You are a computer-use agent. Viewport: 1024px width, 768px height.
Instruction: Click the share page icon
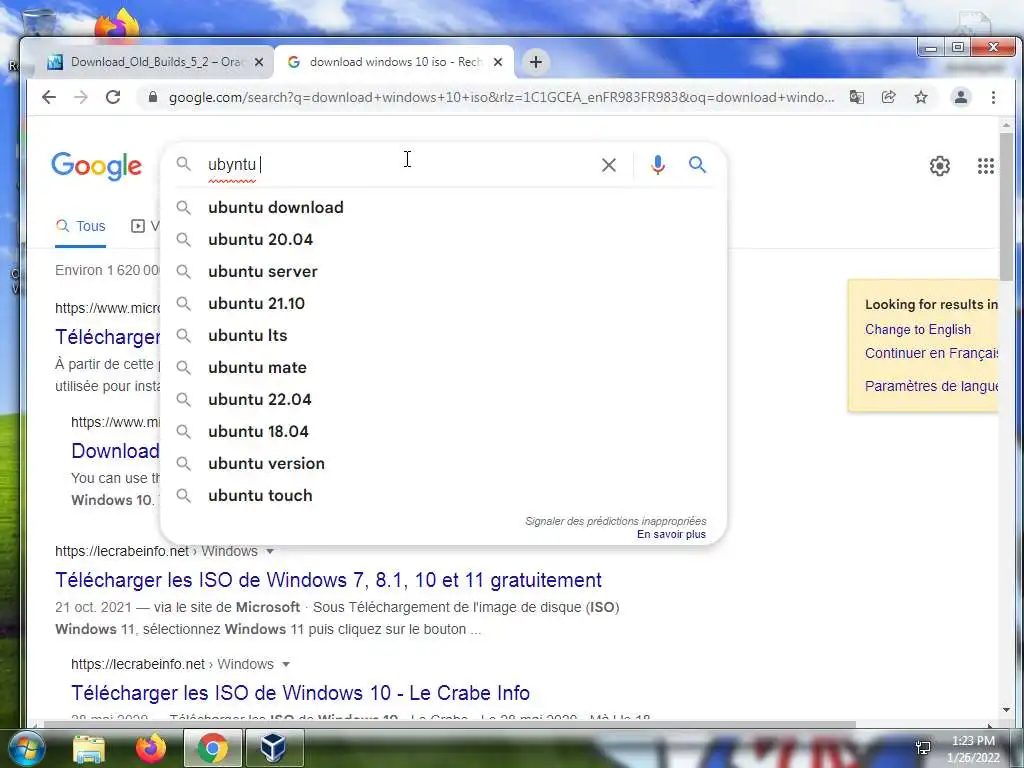(x=888, y=97)
